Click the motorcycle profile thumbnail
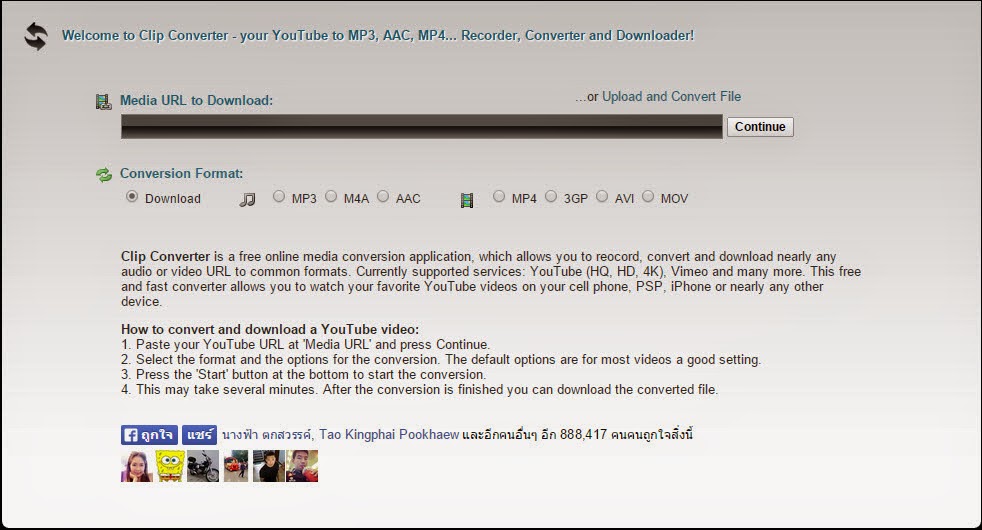Viewport: 982px width, 530px height. point(203,465)
